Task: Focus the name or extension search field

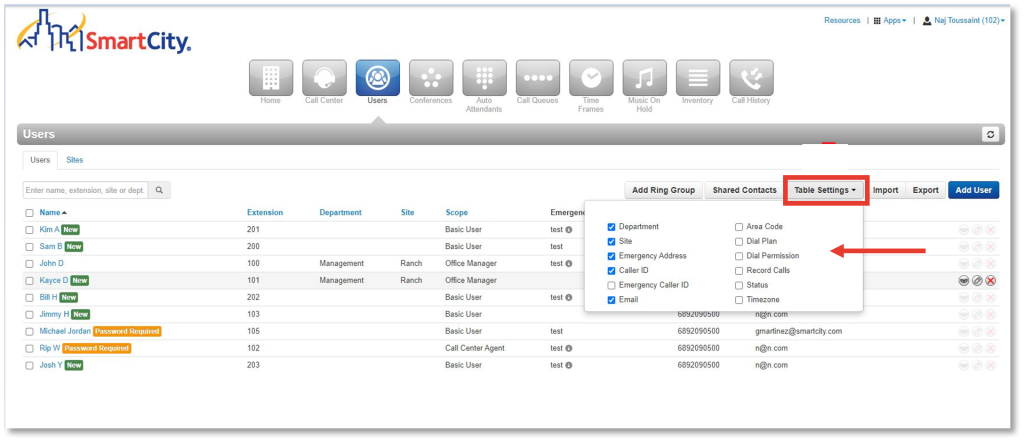Action: tap(85, 190)
